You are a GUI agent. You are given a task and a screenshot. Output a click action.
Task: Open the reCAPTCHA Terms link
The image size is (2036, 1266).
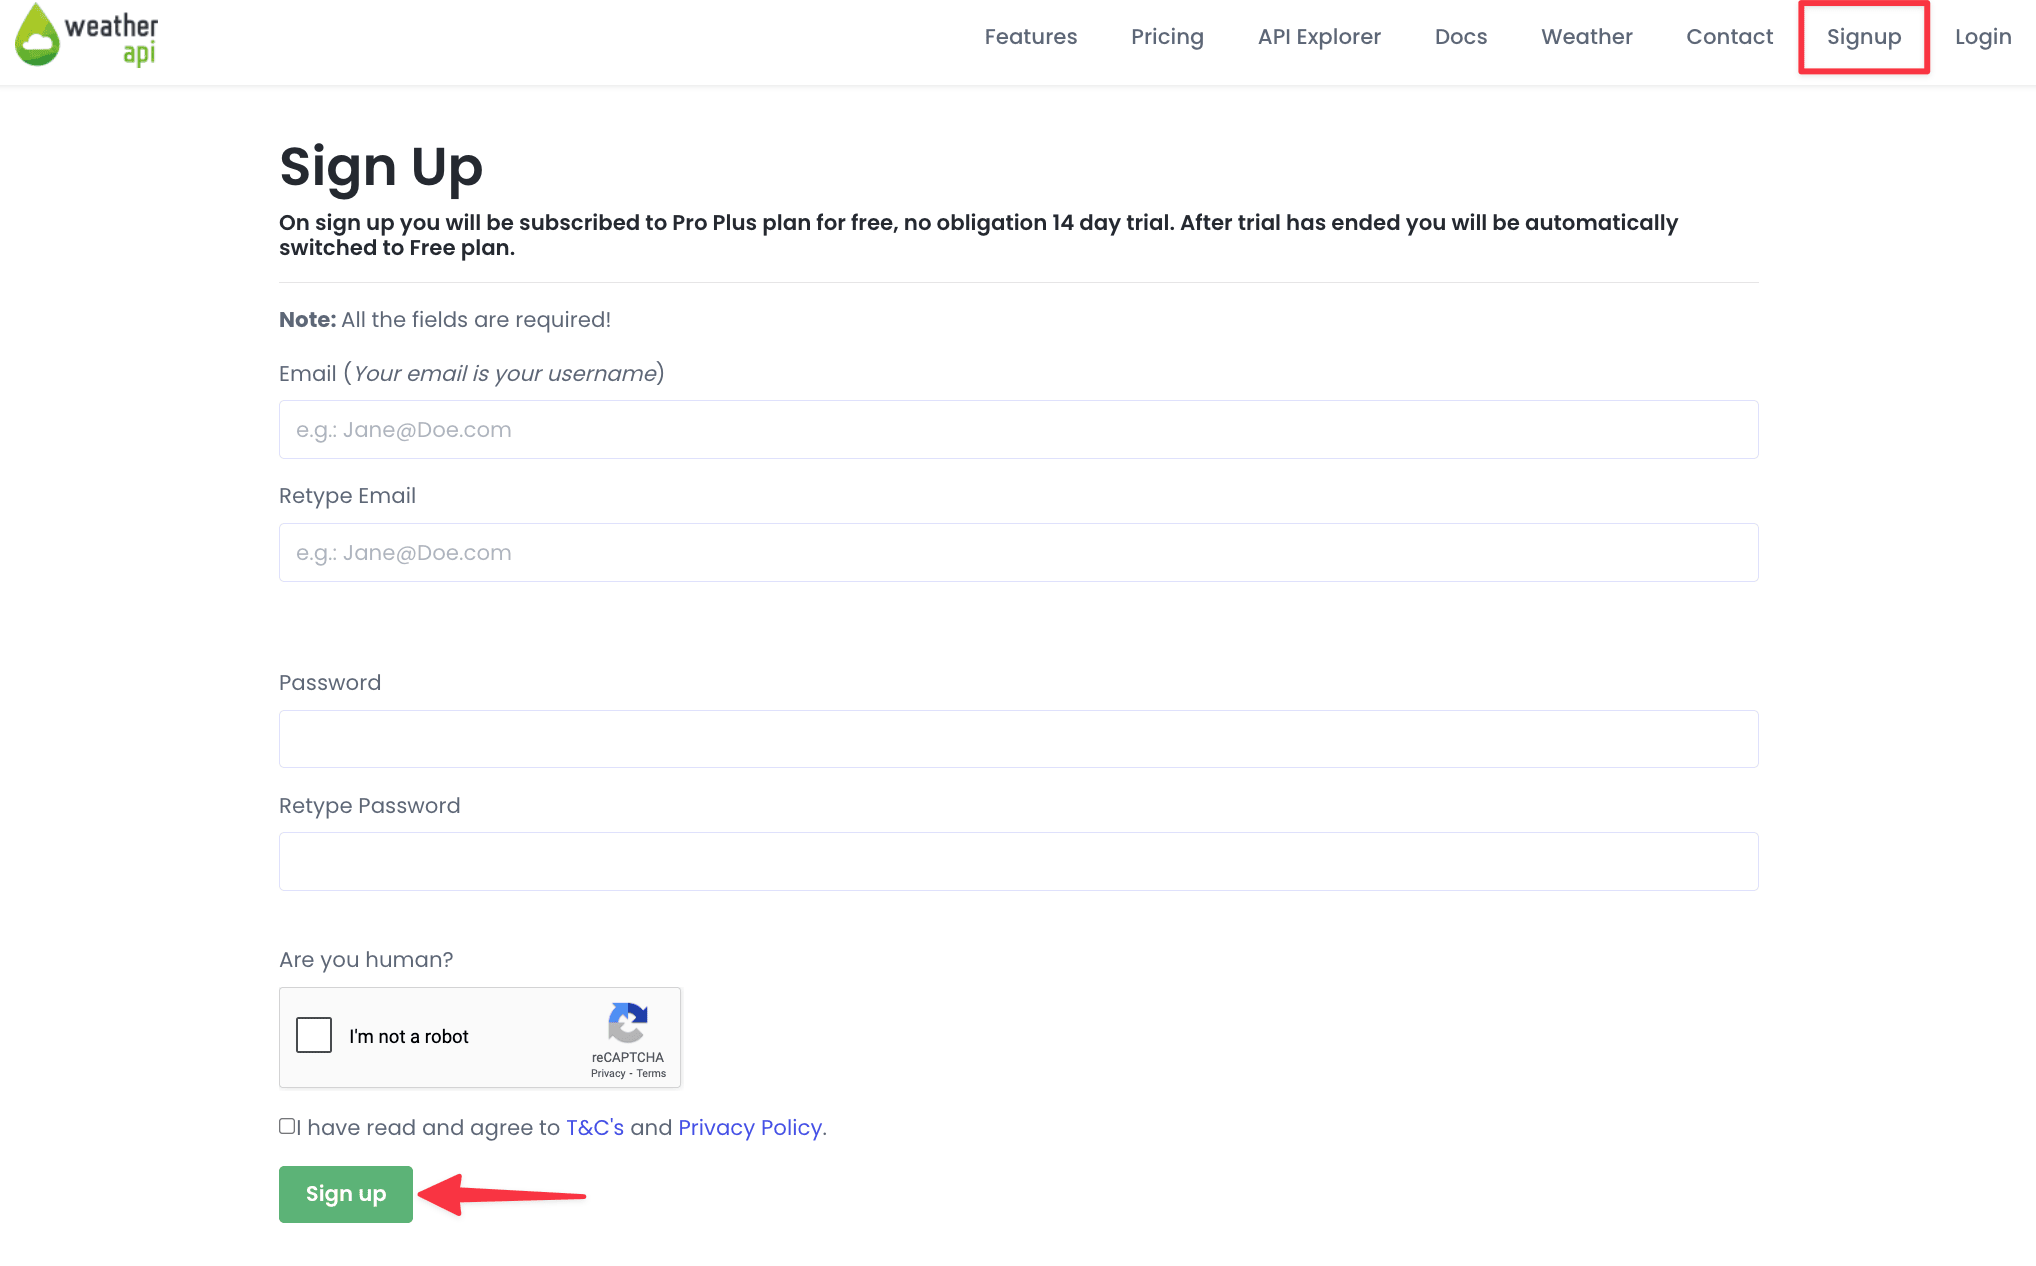point(651,1072)
